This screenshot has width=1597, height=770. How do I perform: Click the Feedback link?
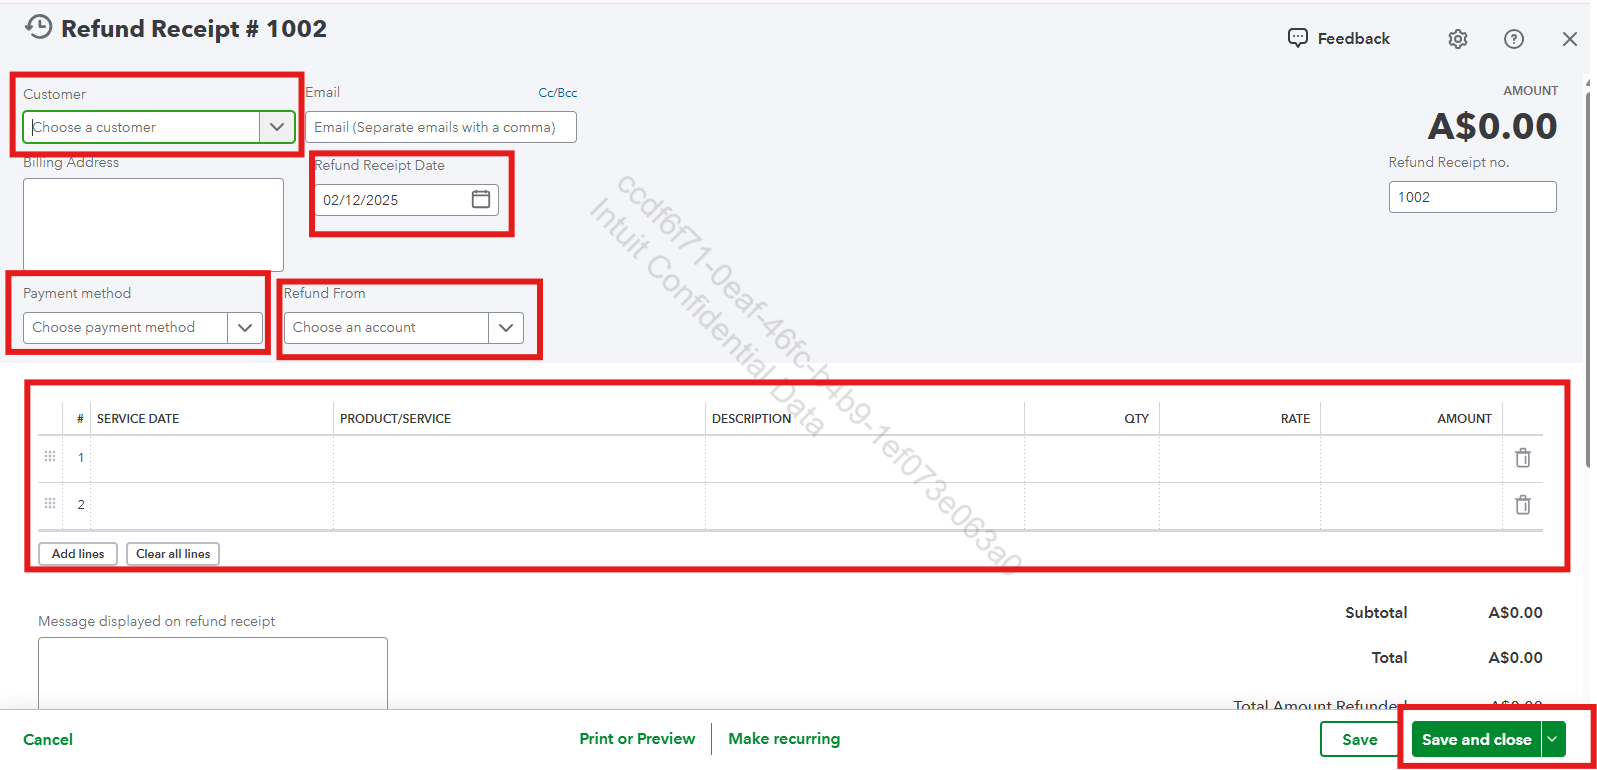coord(1353,39)
